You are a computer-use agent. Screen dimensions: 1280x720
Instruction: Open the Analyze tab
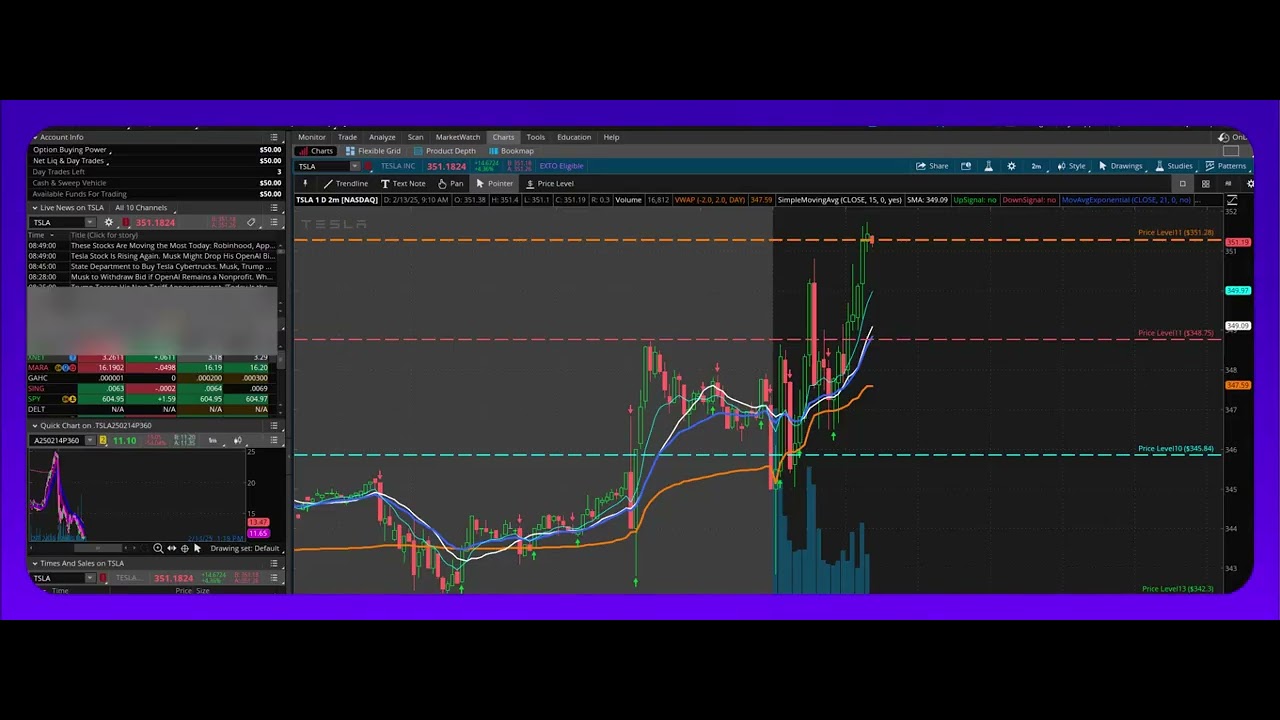pyautogui.click(x=382, y=137)
